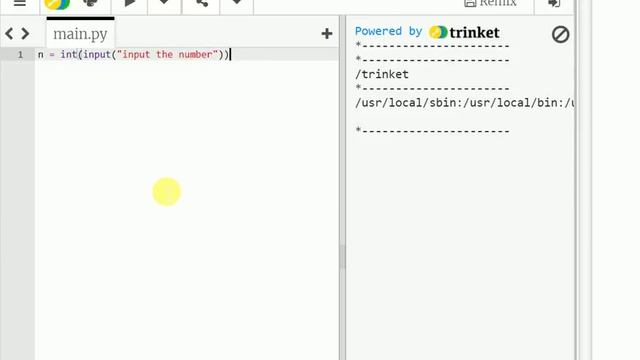Run the code with the play button
640x360 pixels.
coord(130,3)
